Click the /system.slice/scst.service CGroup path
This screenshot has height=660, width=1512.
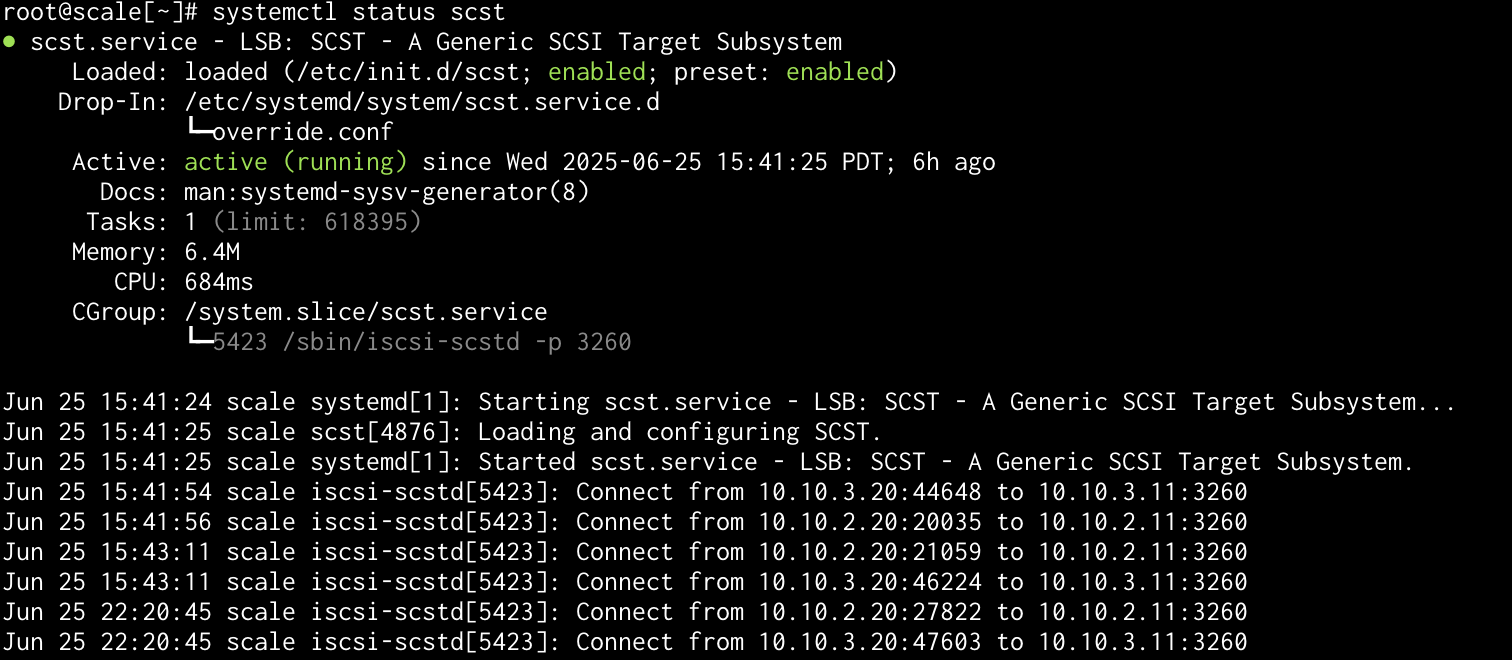(x=366, y=312)
